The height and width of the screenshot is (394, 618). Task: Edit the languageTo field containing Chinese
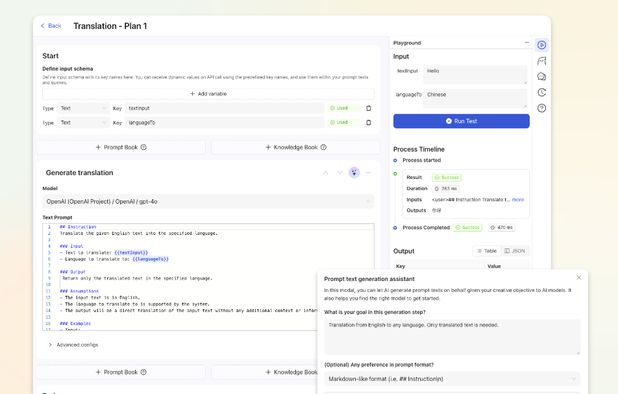(475, 98)
